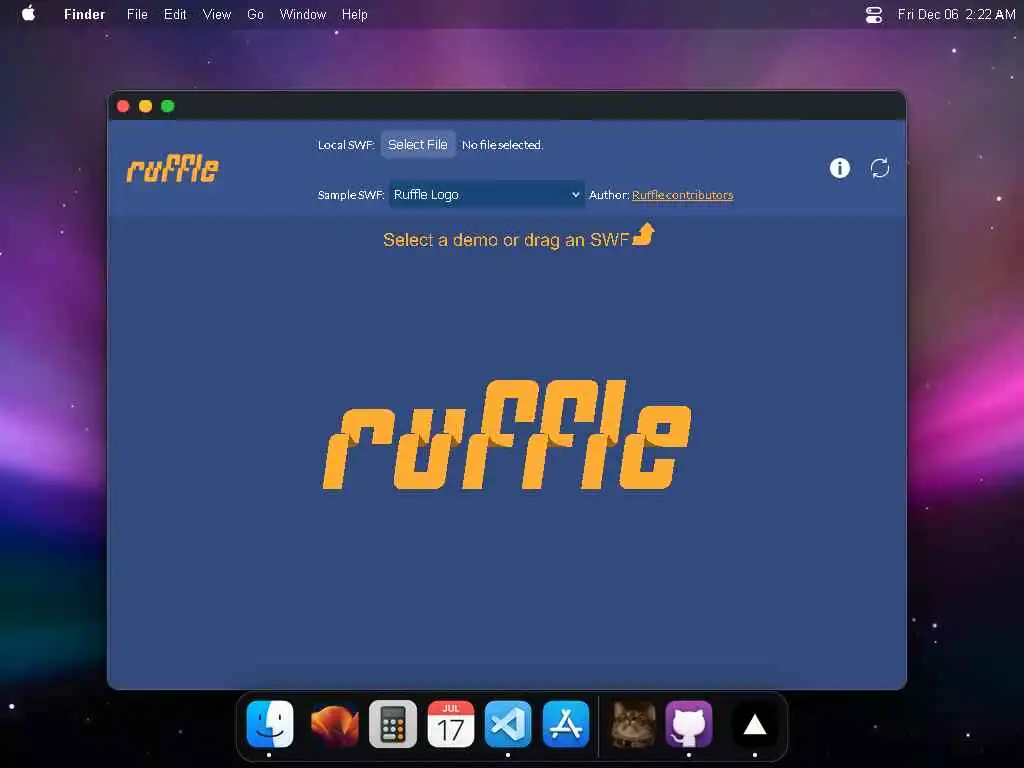
Task: Open the Finder menu in menu bar
Action: click(84, 14)
